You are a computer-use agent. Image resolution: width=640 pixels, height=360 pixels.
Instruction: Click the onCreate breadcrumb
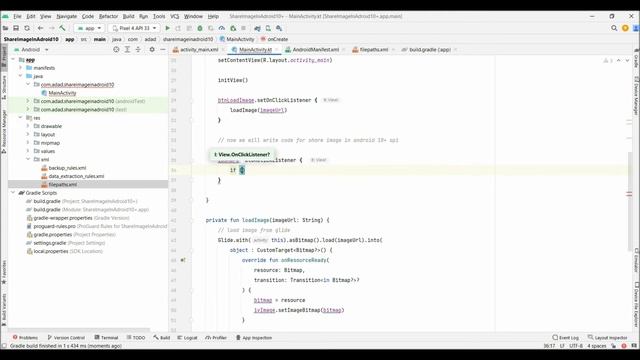click(274, 39)
